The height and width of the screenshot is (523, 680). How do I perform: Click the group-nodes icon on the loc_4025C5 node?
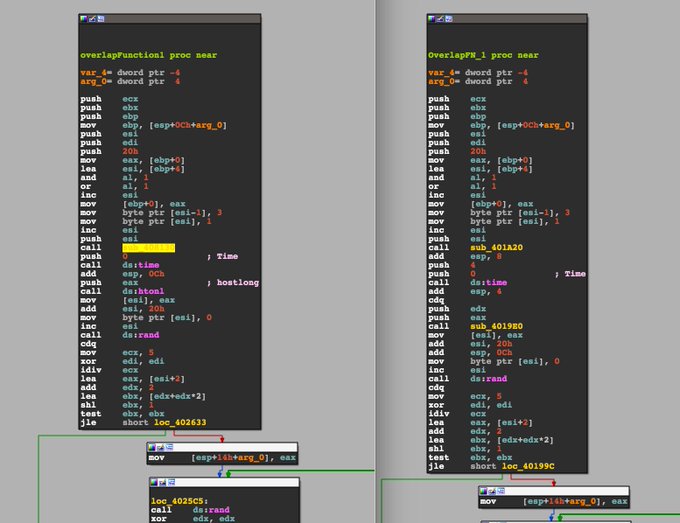tap(171, 482)
